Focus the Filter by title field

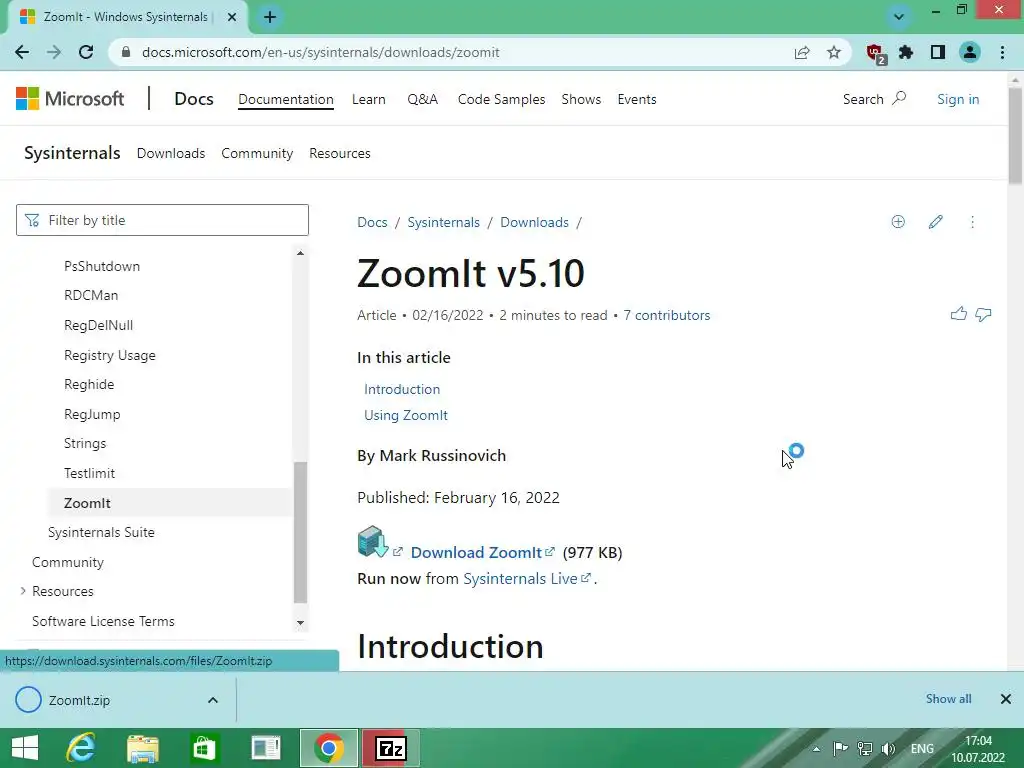(162, 220)
